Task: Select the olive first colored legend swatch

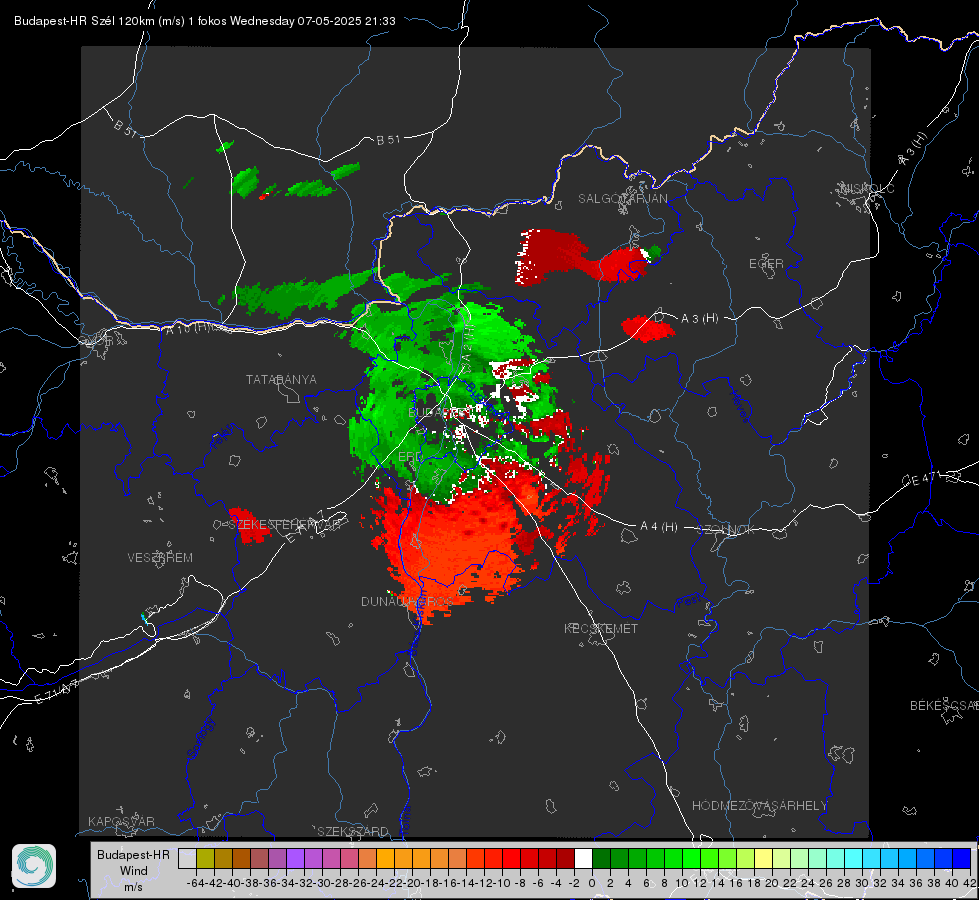Action: [205, 859]
